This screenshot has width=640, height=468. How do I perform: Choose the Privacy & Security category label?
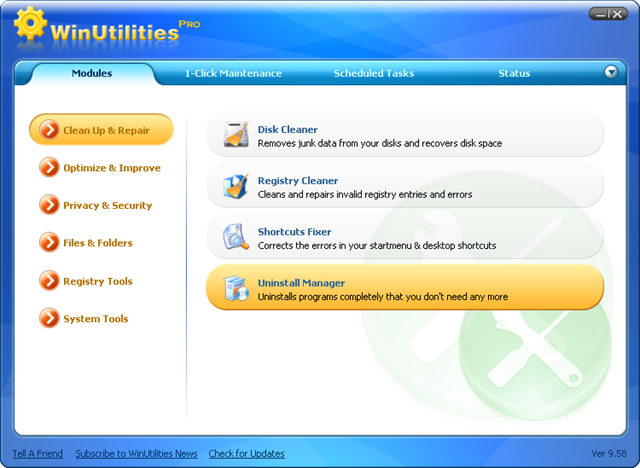pyautogui.click(x=107, y=206)
